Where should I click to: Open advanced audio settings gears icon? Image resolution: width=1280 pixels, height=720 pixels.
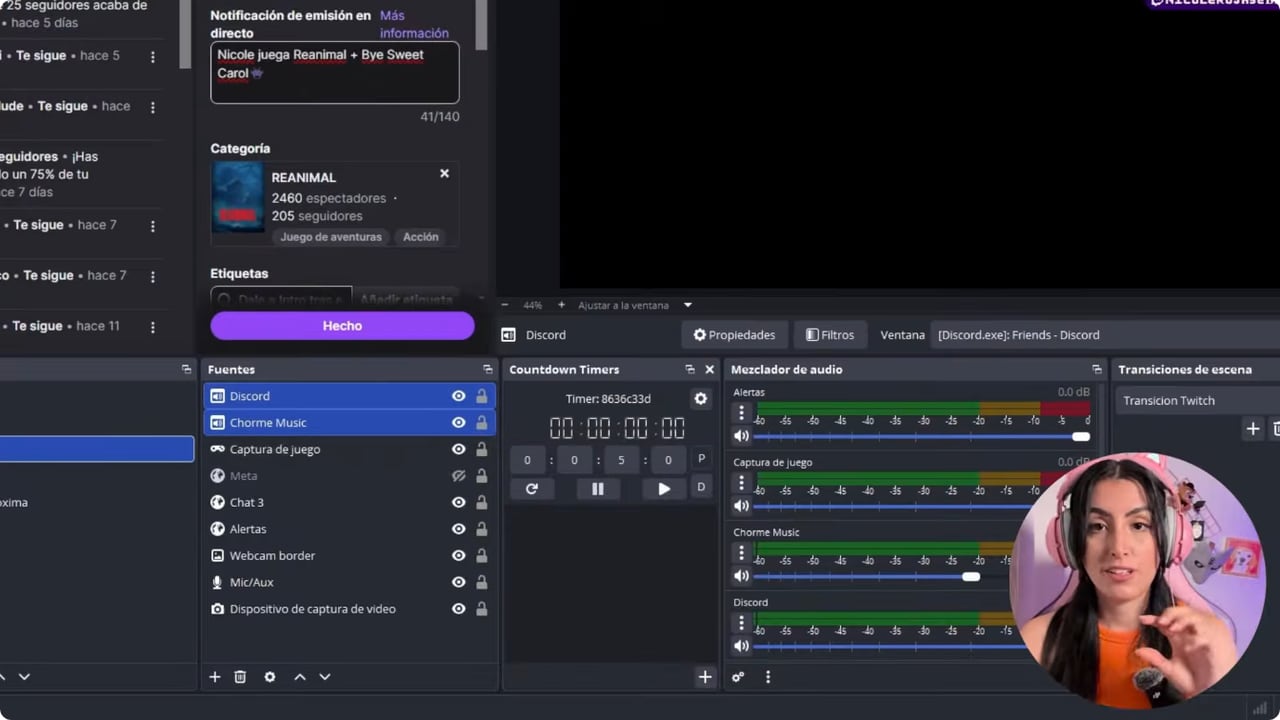[x=738, y=677]
